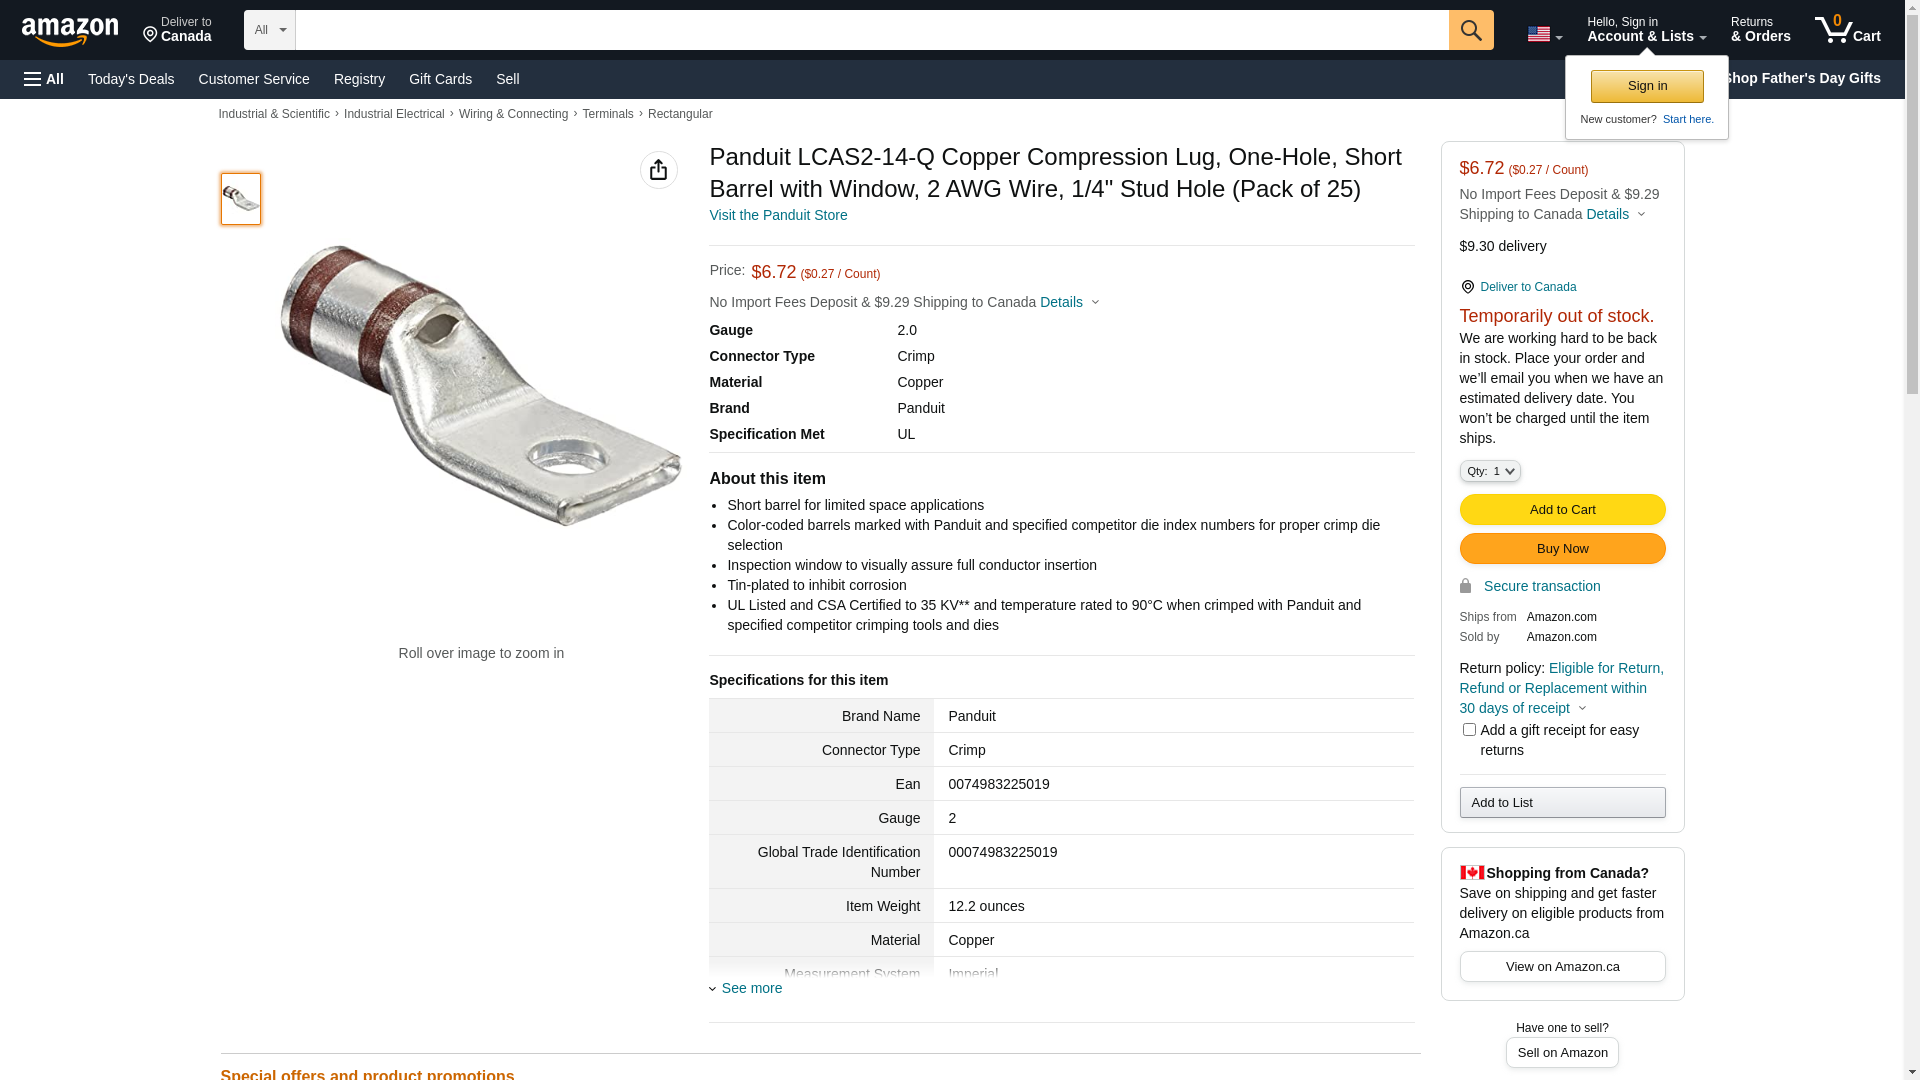Click the Amazon search input field
The height and width of the screenshot is (1080, 1920).
871,30
